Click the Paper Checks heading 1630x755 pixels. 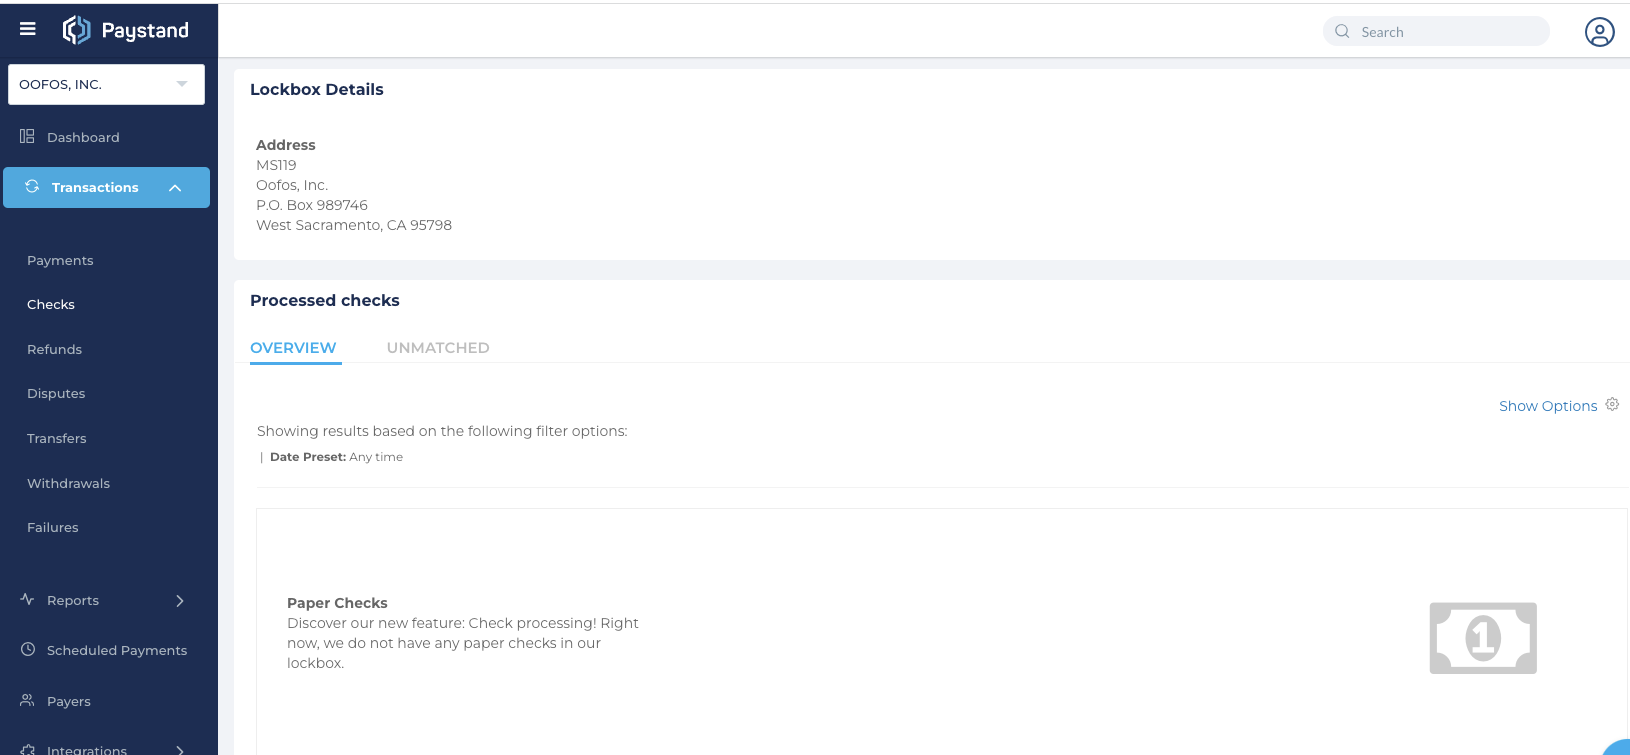[x=337, y=603]
